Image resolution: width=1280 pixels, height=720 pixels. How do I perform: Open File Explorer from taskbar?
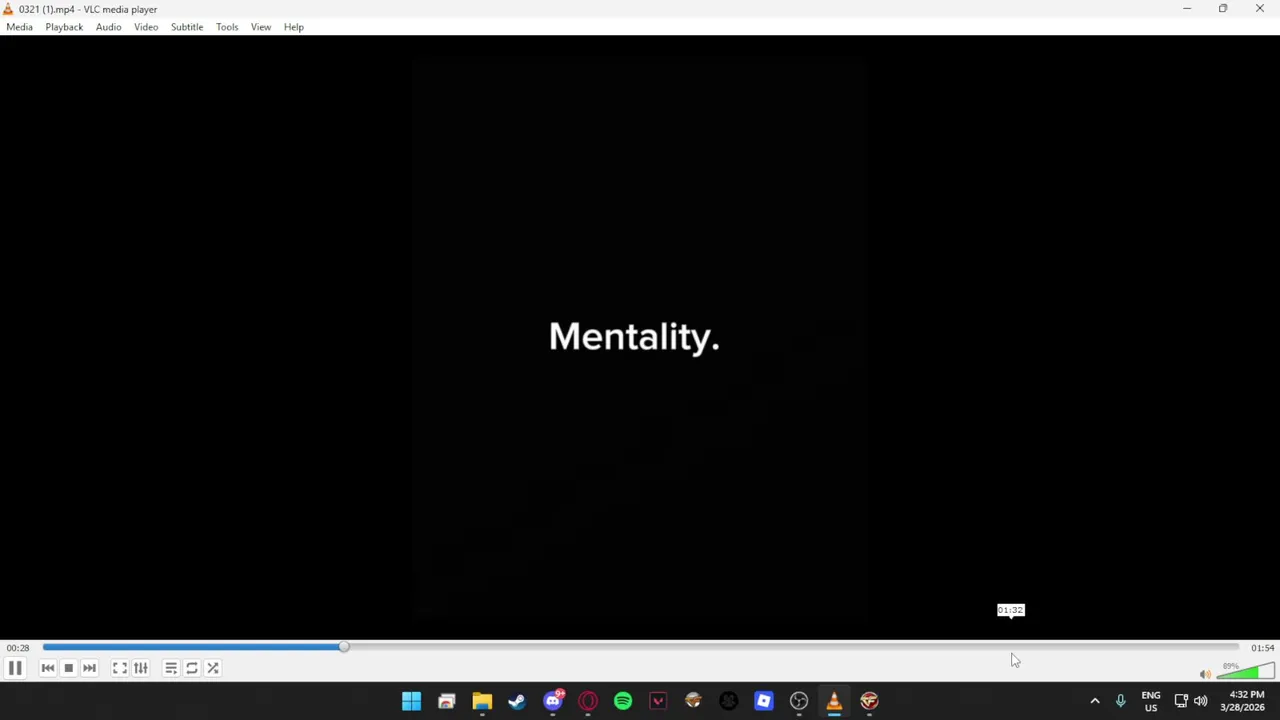[482, 701]
